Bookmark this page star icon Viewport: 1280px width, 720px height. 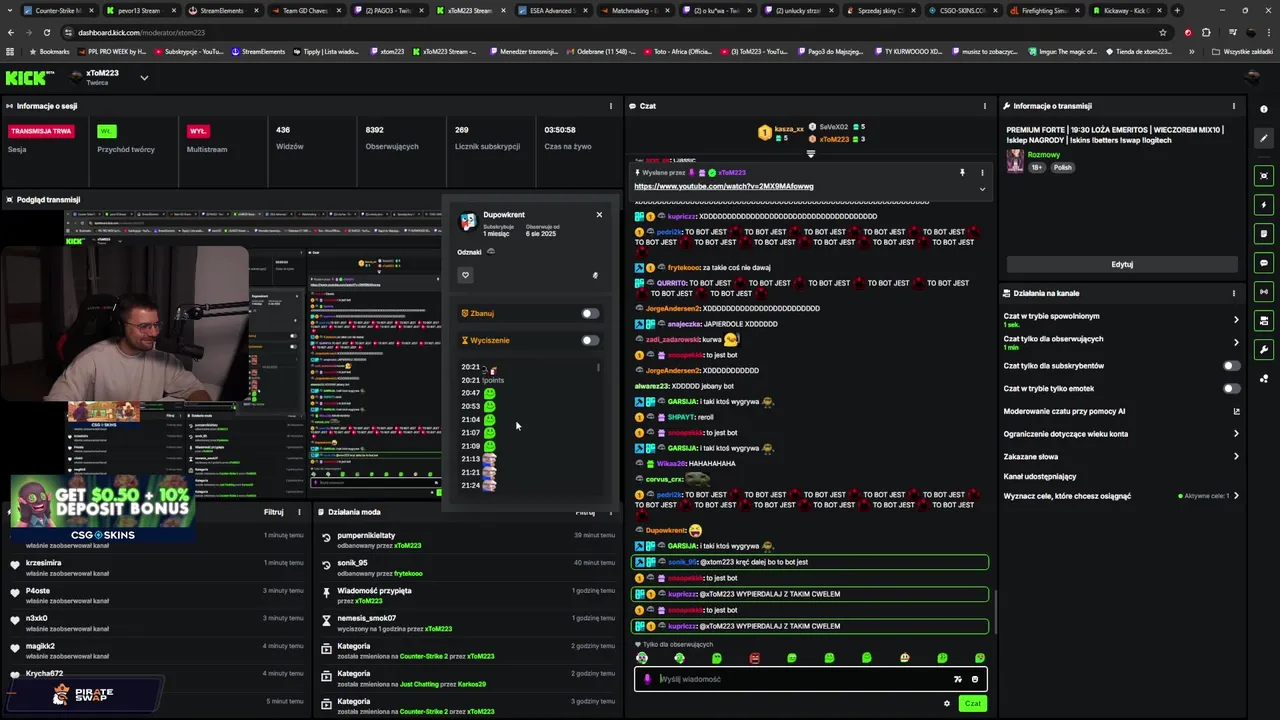click(1163, 32)
